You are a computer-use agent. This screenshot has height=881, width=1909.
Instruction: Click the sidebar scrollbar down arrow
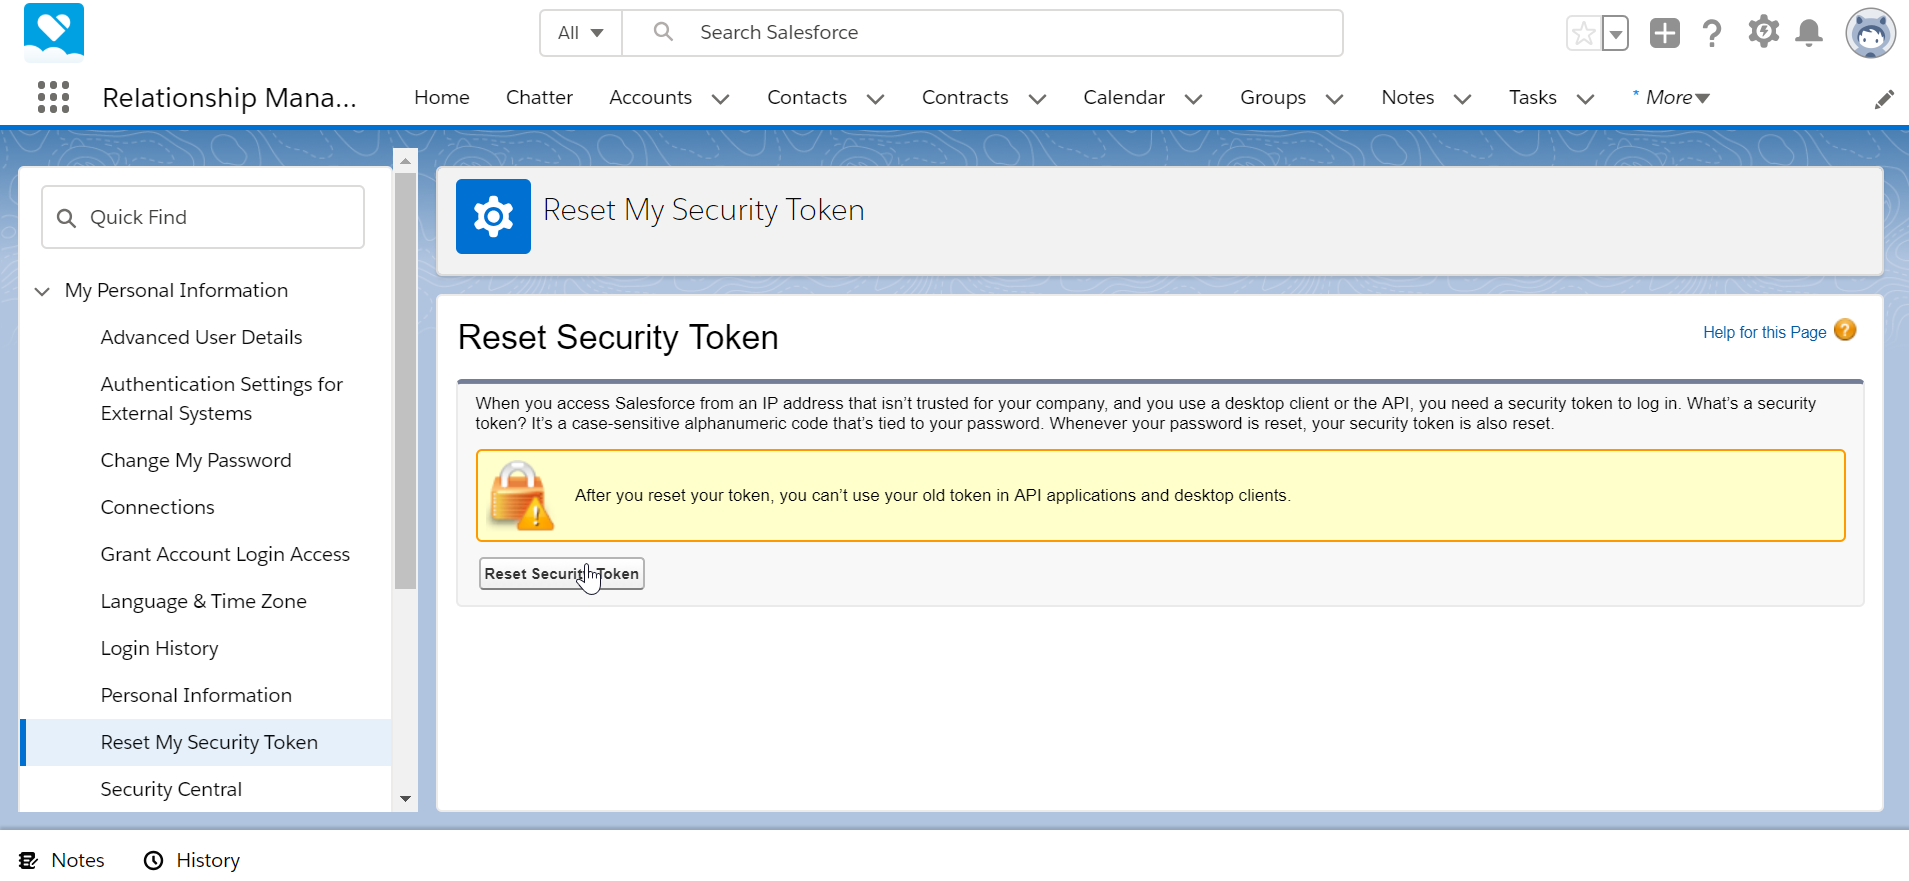point(405,799)
